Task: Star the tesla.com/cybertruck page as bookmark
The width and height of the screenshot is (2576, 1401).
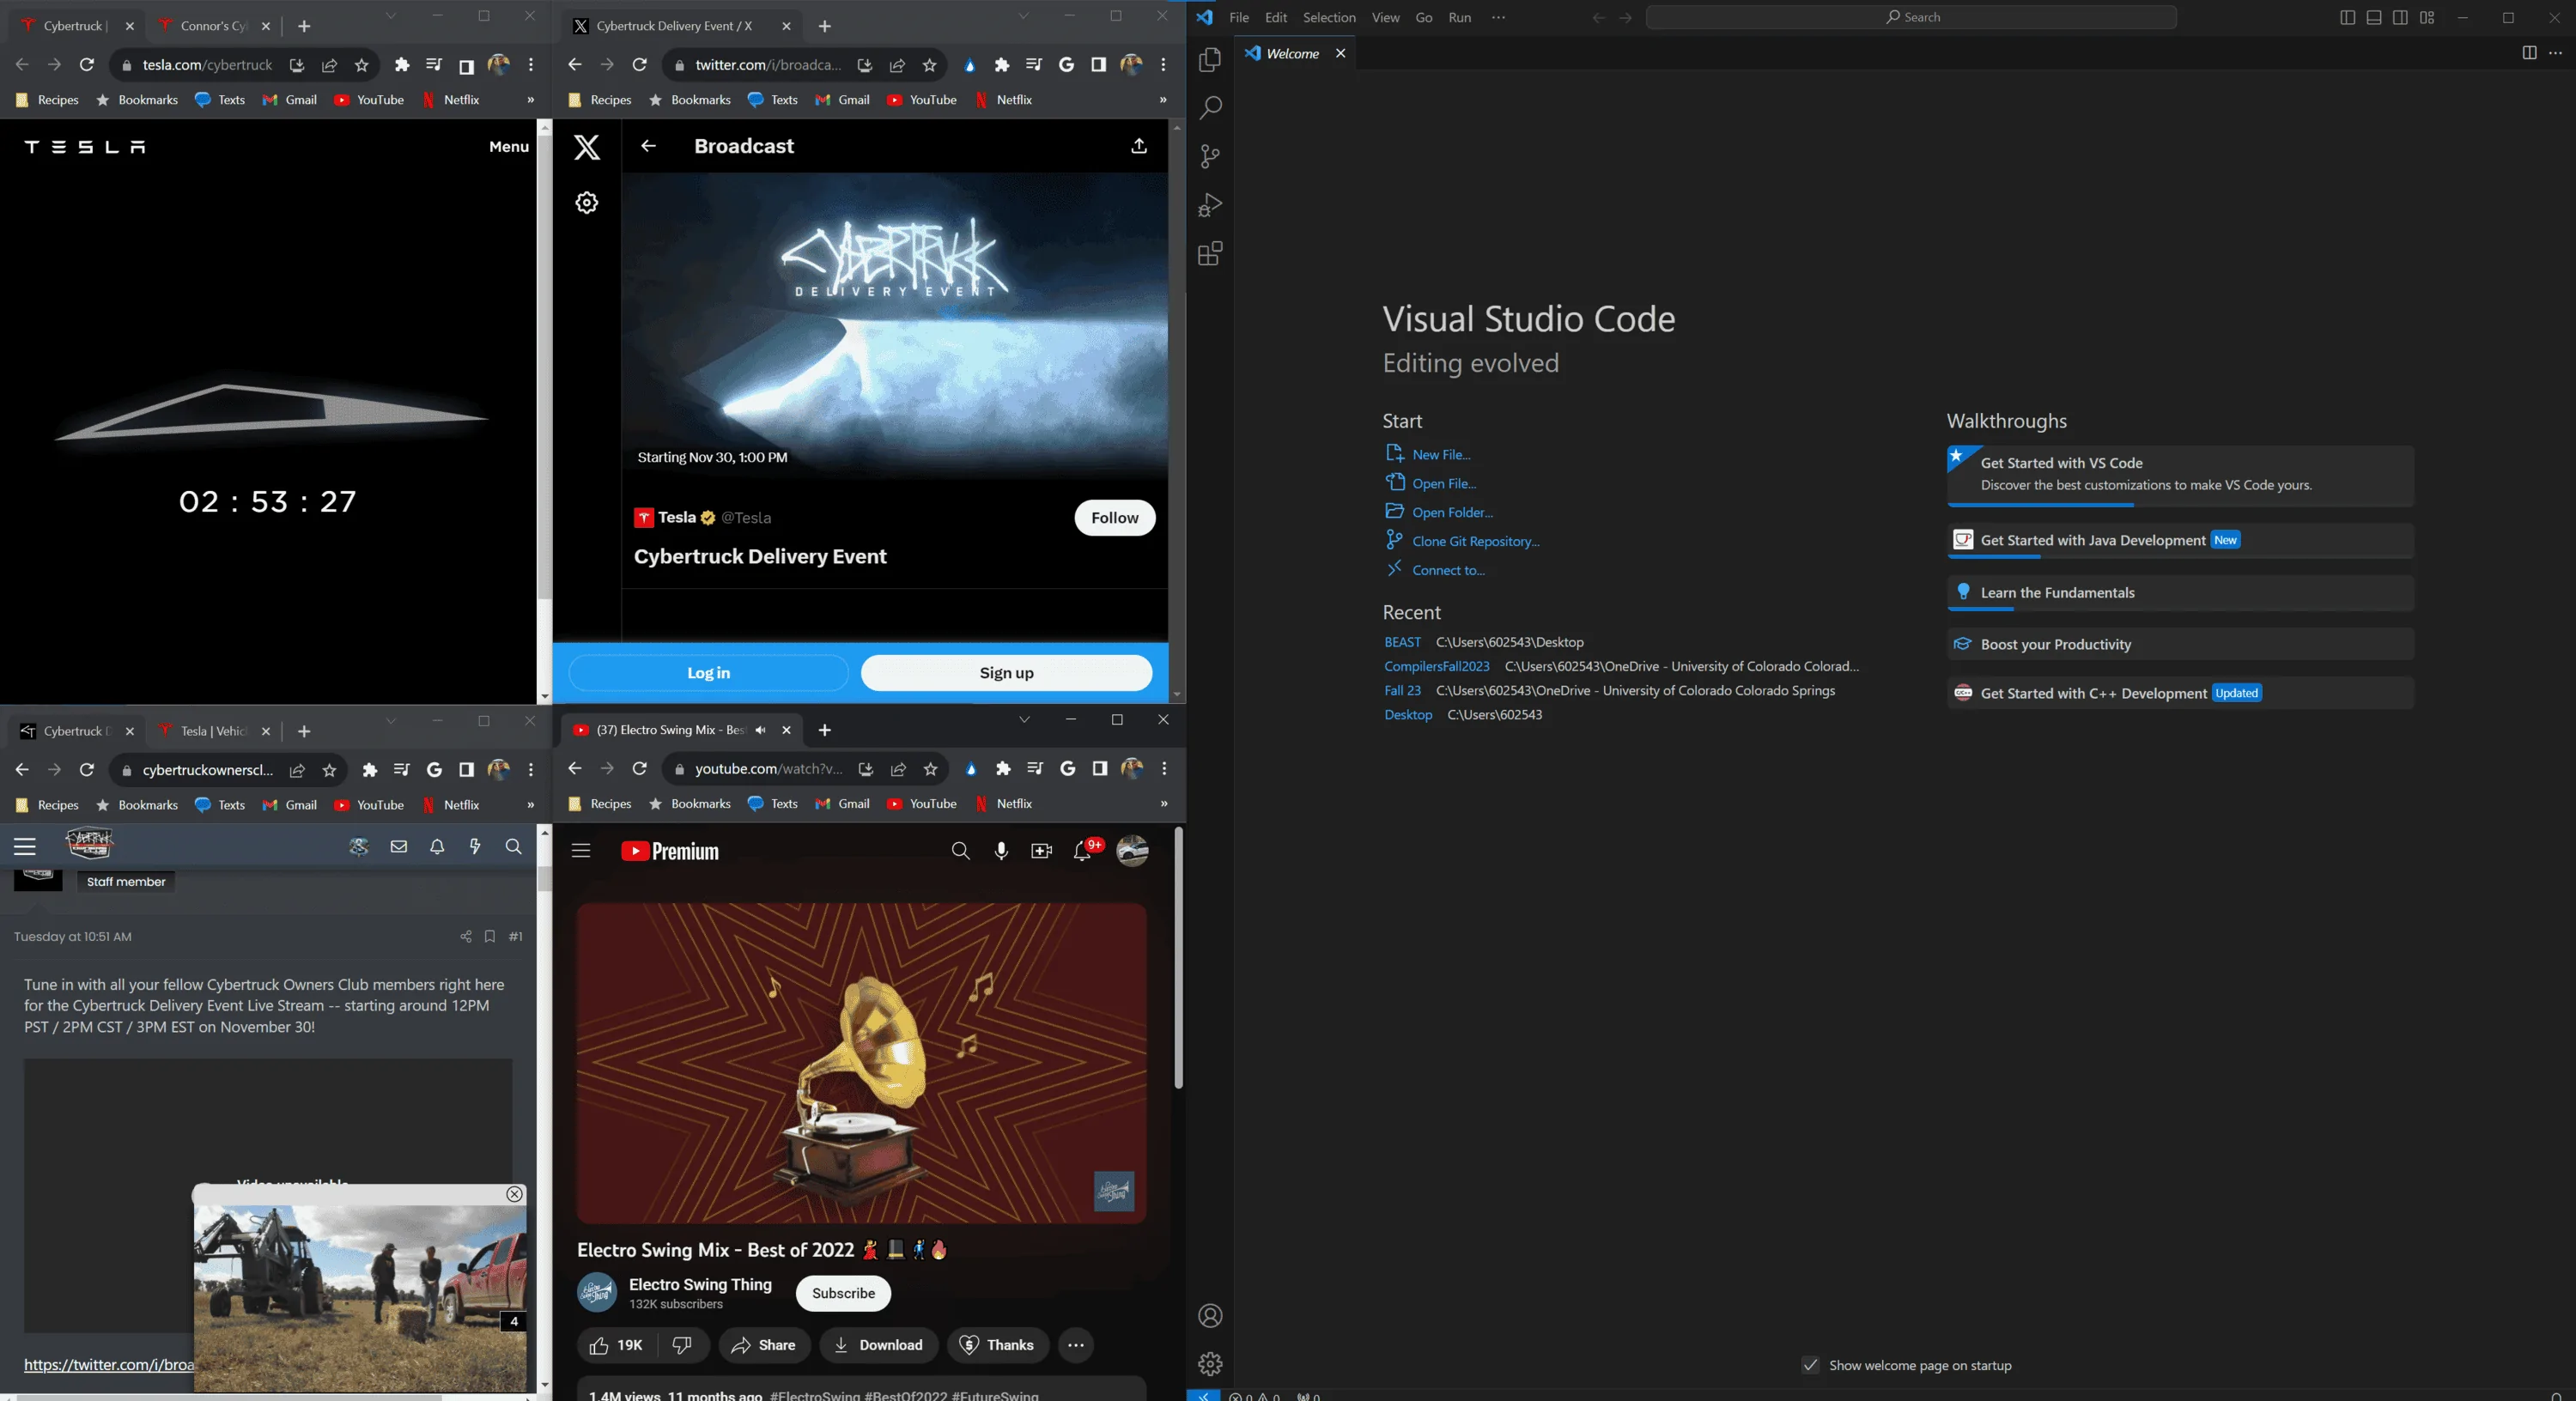Action: [362, 65]
